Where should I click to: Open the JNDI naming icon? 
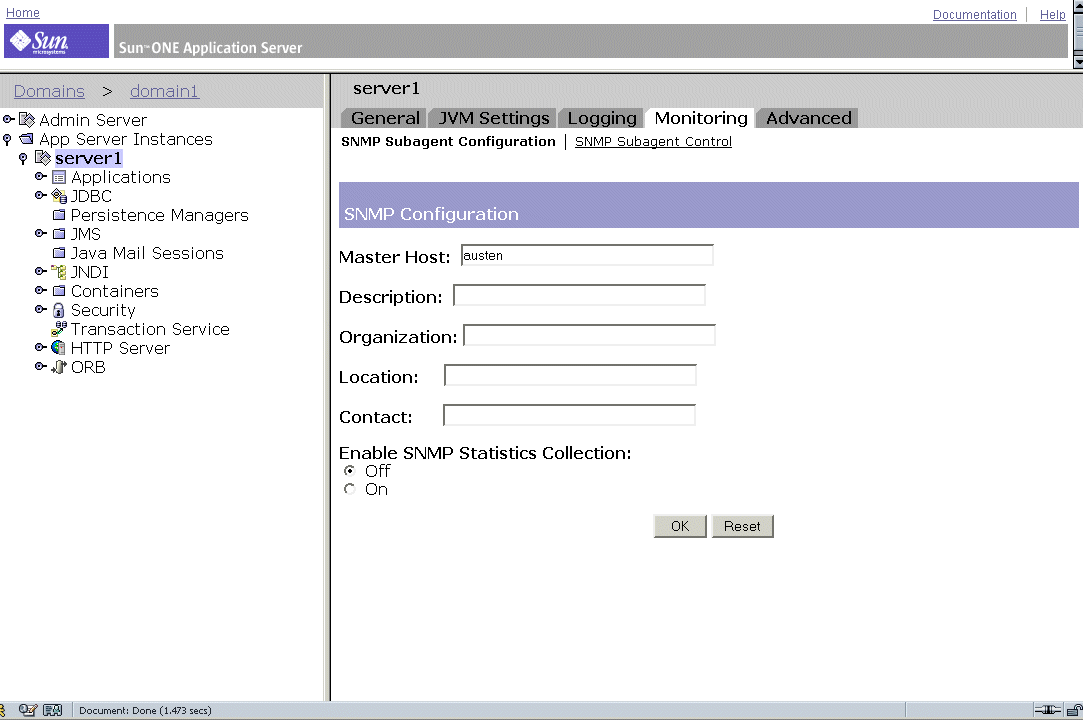[59, 271]
